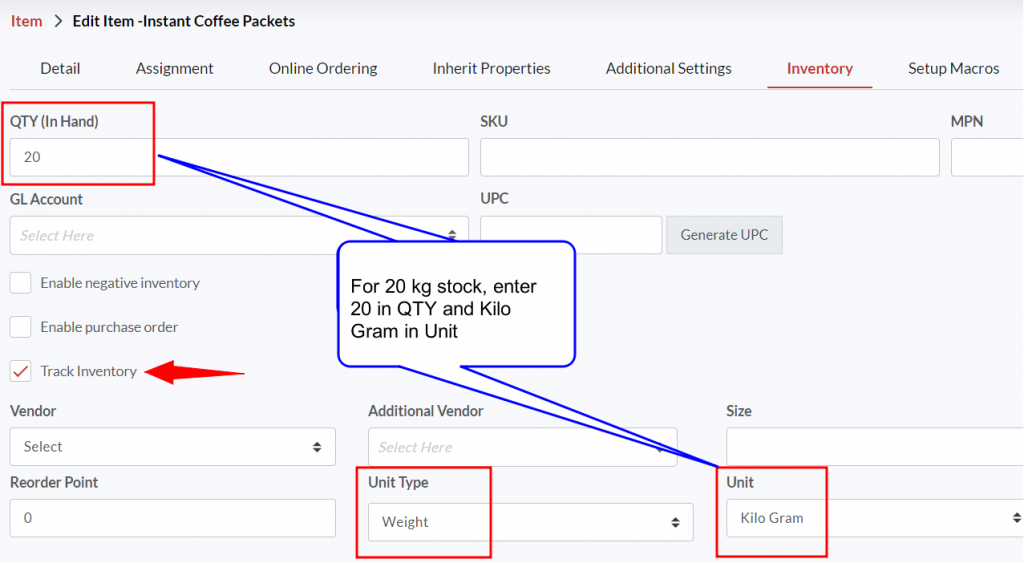Expand the Unit Kilo Gram dropdown

(x=874, y=518)
